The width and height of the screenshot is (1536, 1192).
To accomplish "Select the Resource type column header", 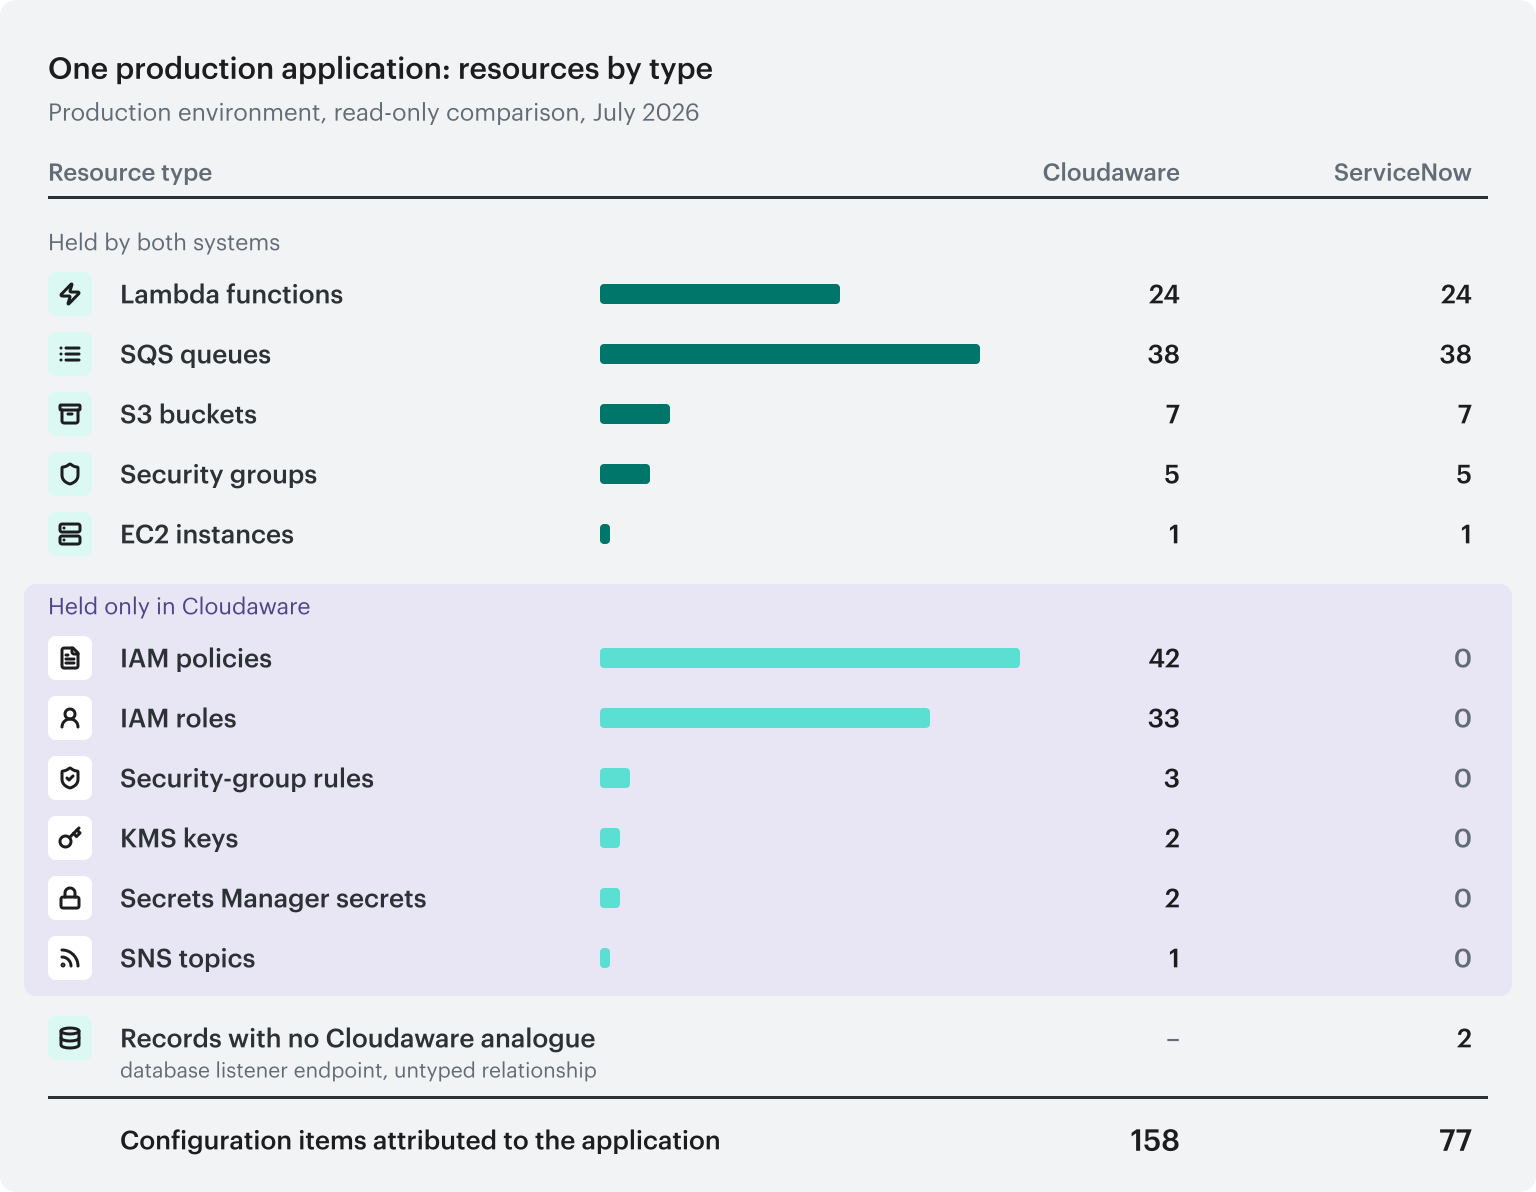I will [130, 173].
